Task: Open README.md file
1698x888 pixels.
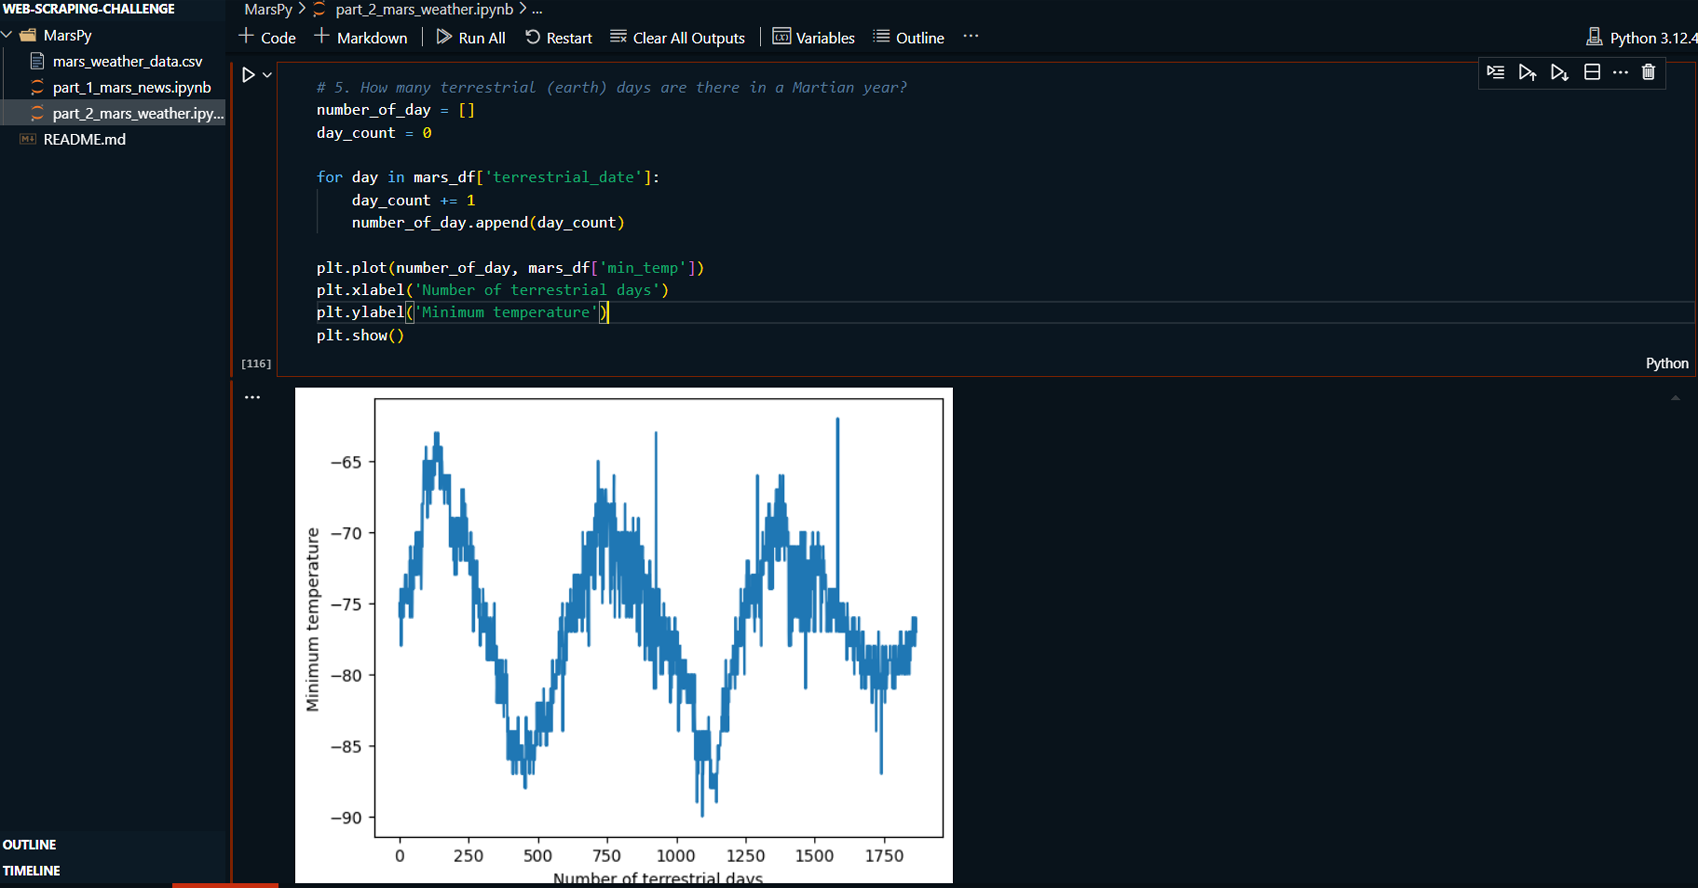Action: pyautogui.click(x=84, y=139)
